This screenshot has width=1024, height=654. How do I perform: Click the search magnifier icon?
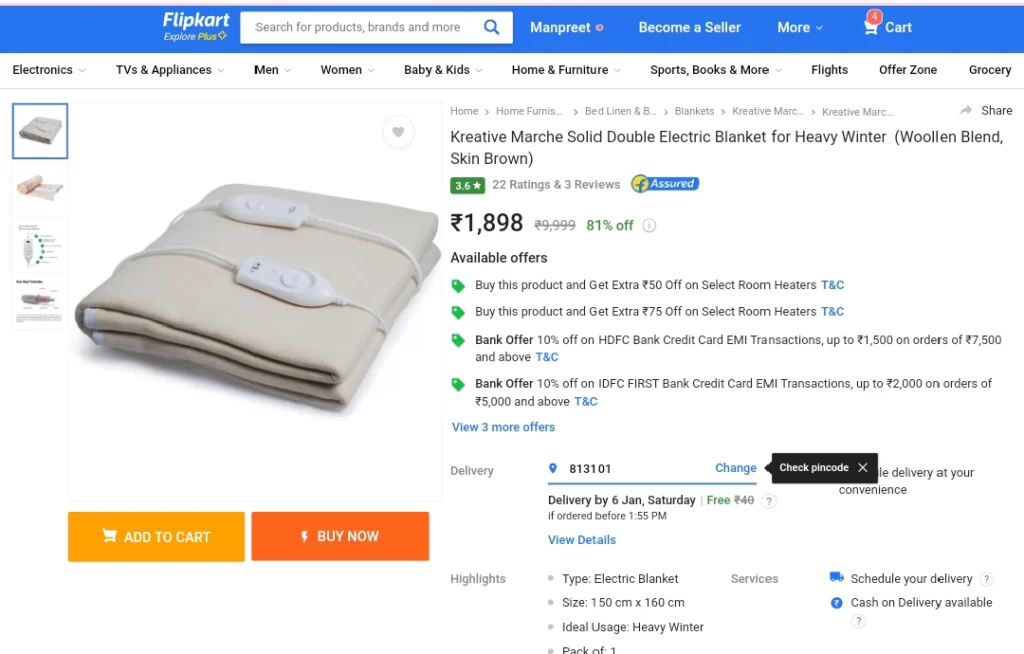pos(491,27)
